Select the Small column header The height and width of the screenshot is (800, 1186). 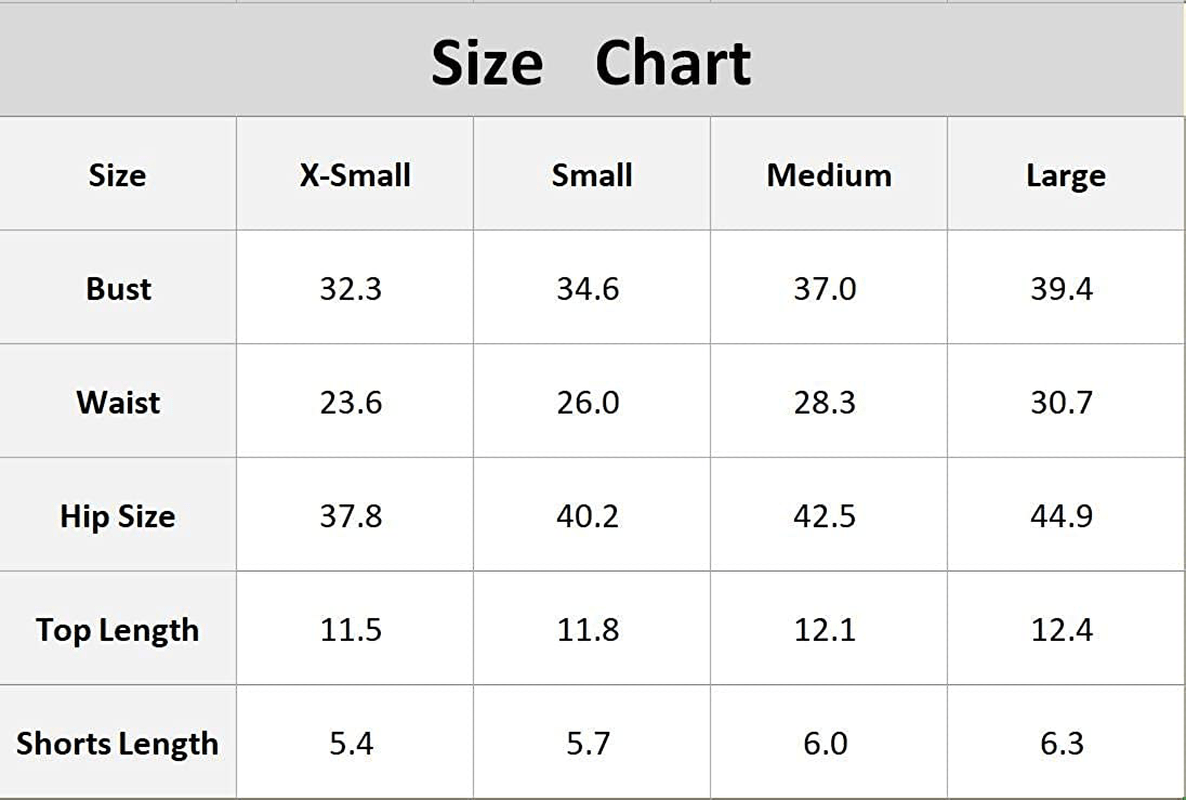point(591,175)
